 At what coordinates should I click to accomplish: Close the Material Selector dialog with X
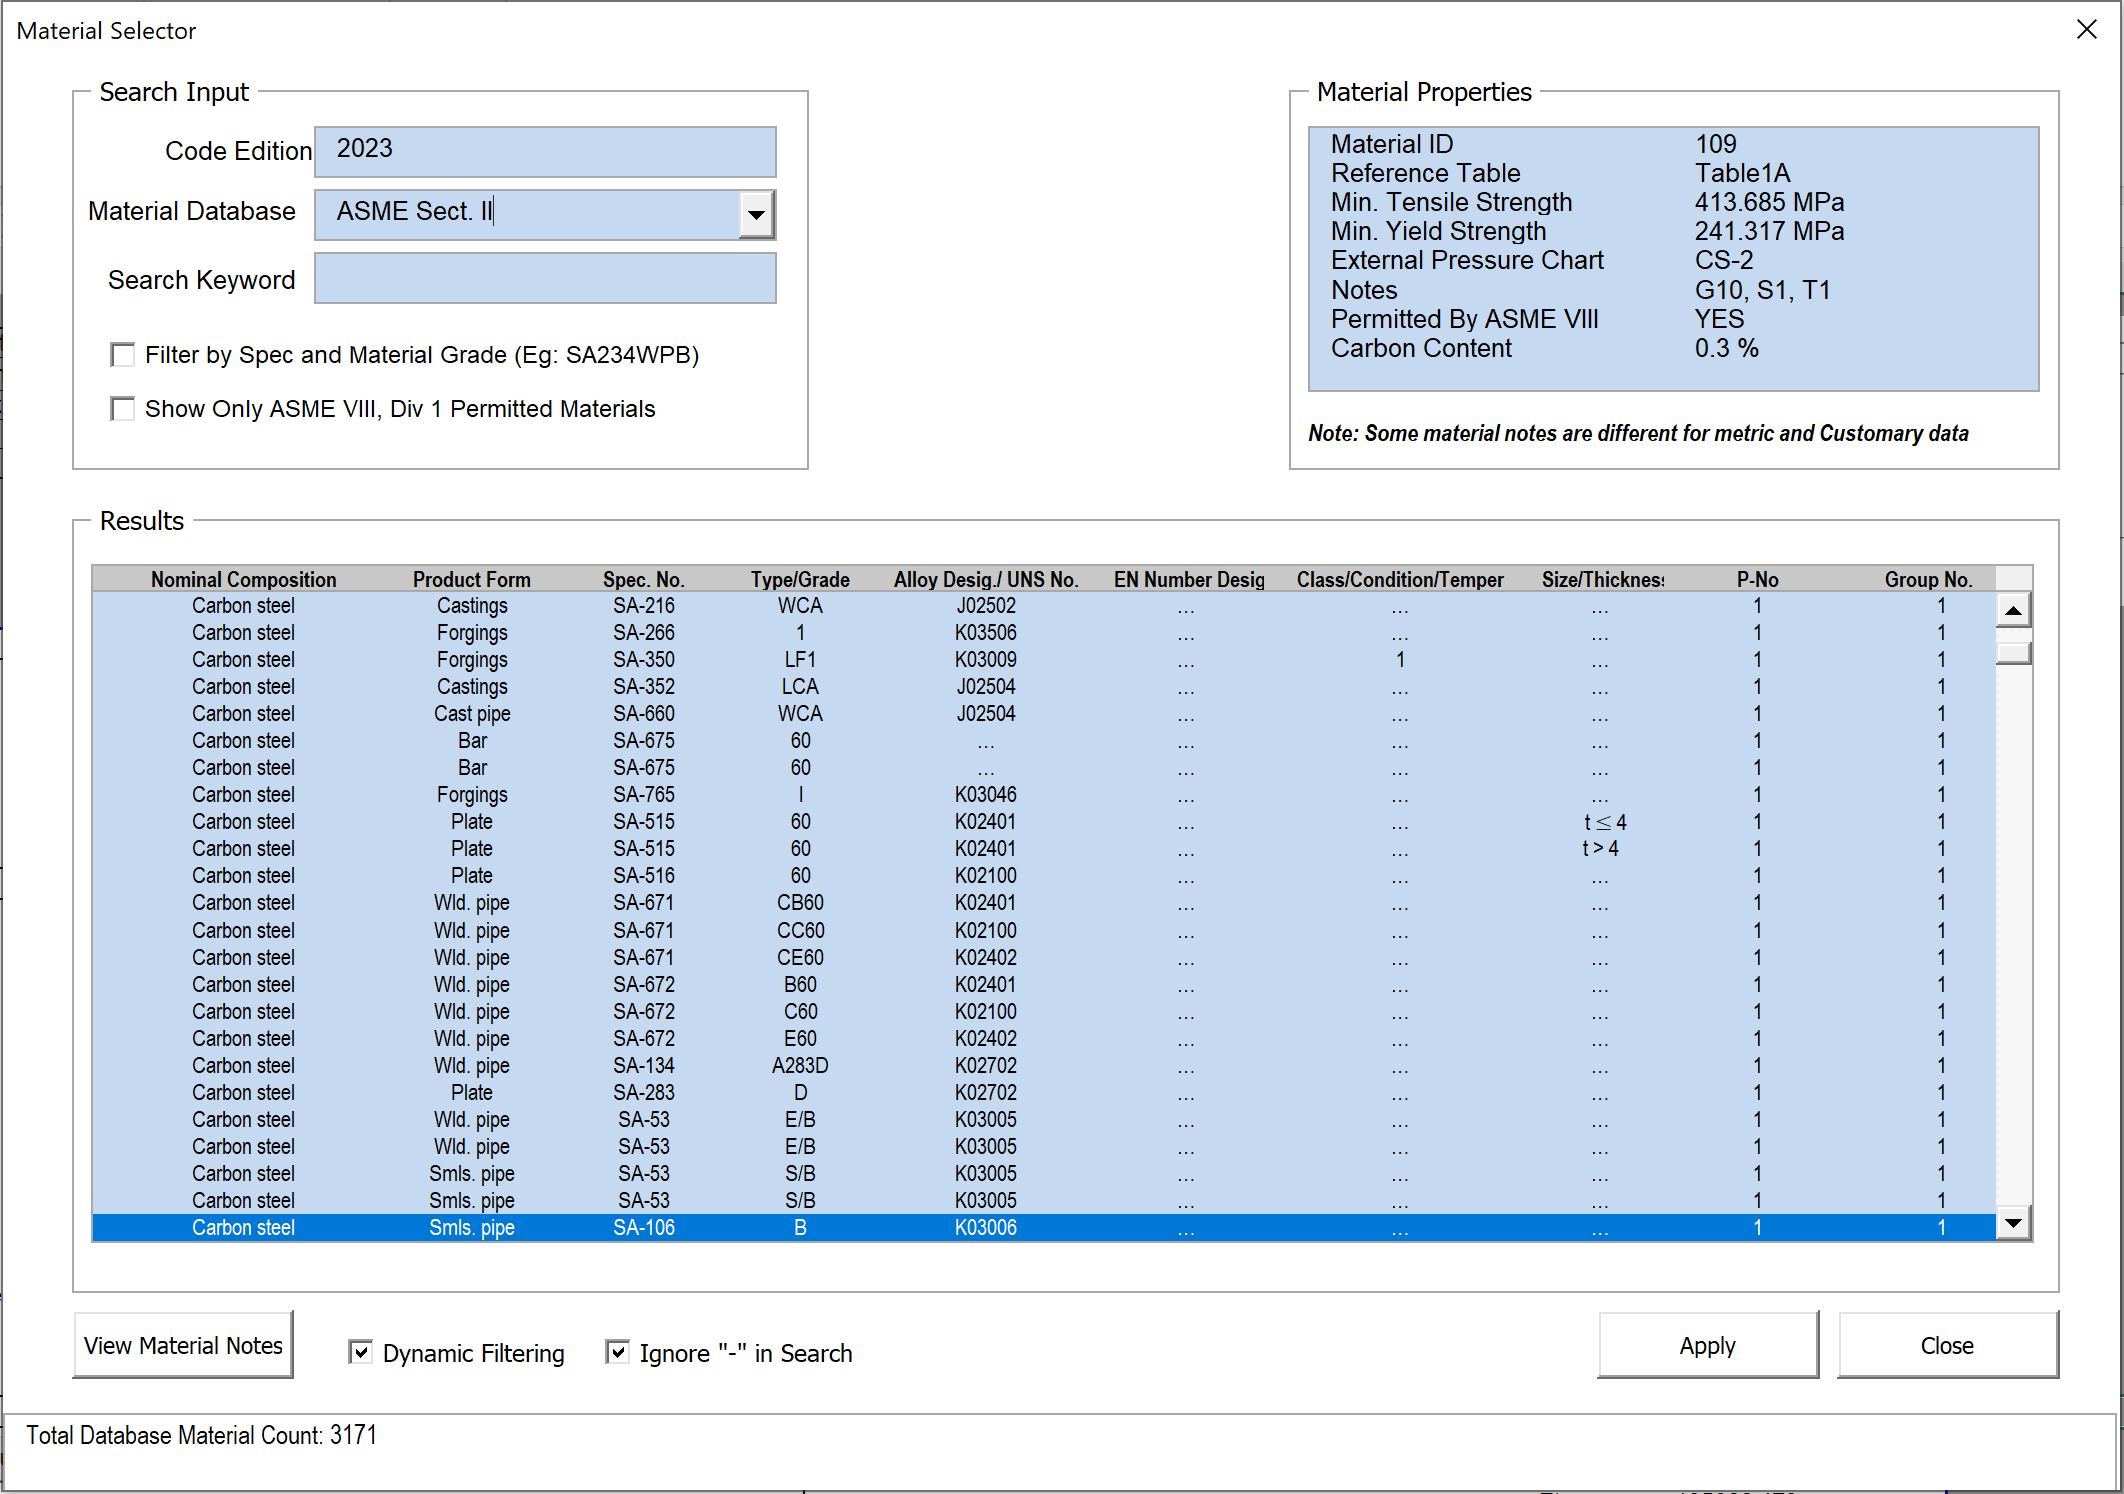(x=2086, y=30)
